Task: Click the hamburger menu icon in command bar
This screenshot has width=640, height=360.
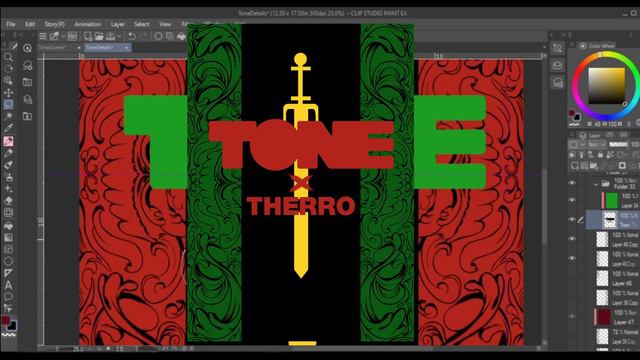Action: (43, 36)
